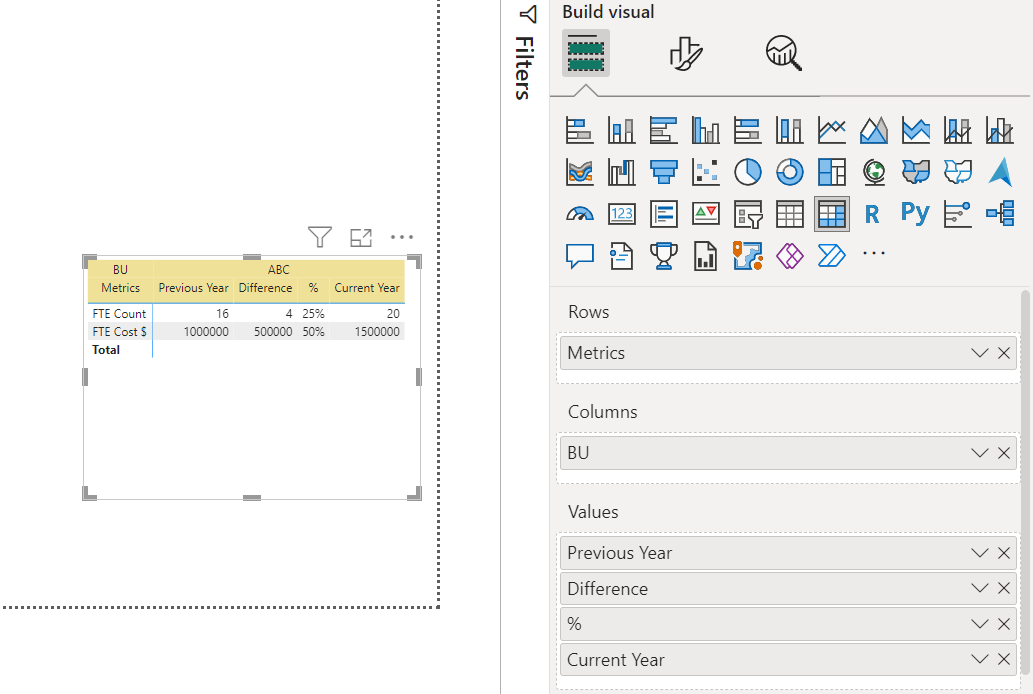Select the Ribbon chart visual

[579, 172]
